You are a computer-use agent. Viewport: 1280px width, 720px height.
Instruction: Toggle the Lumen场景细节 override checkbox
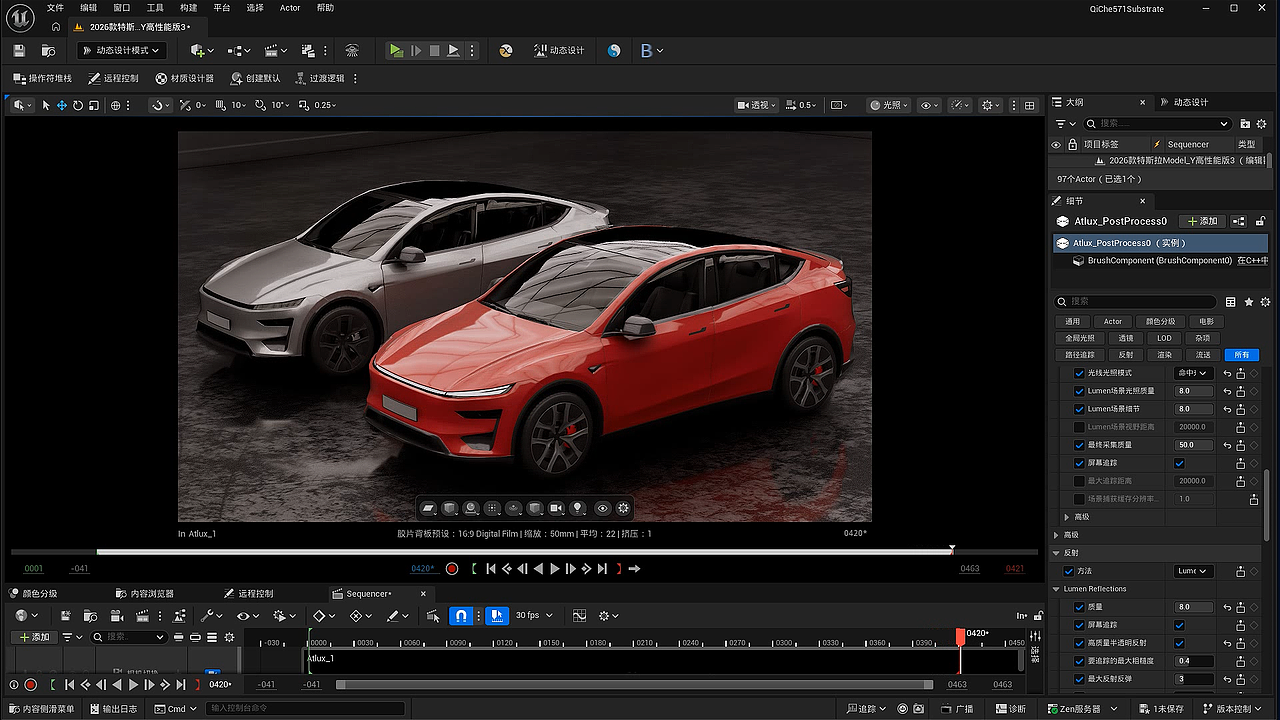point(1079,409)
